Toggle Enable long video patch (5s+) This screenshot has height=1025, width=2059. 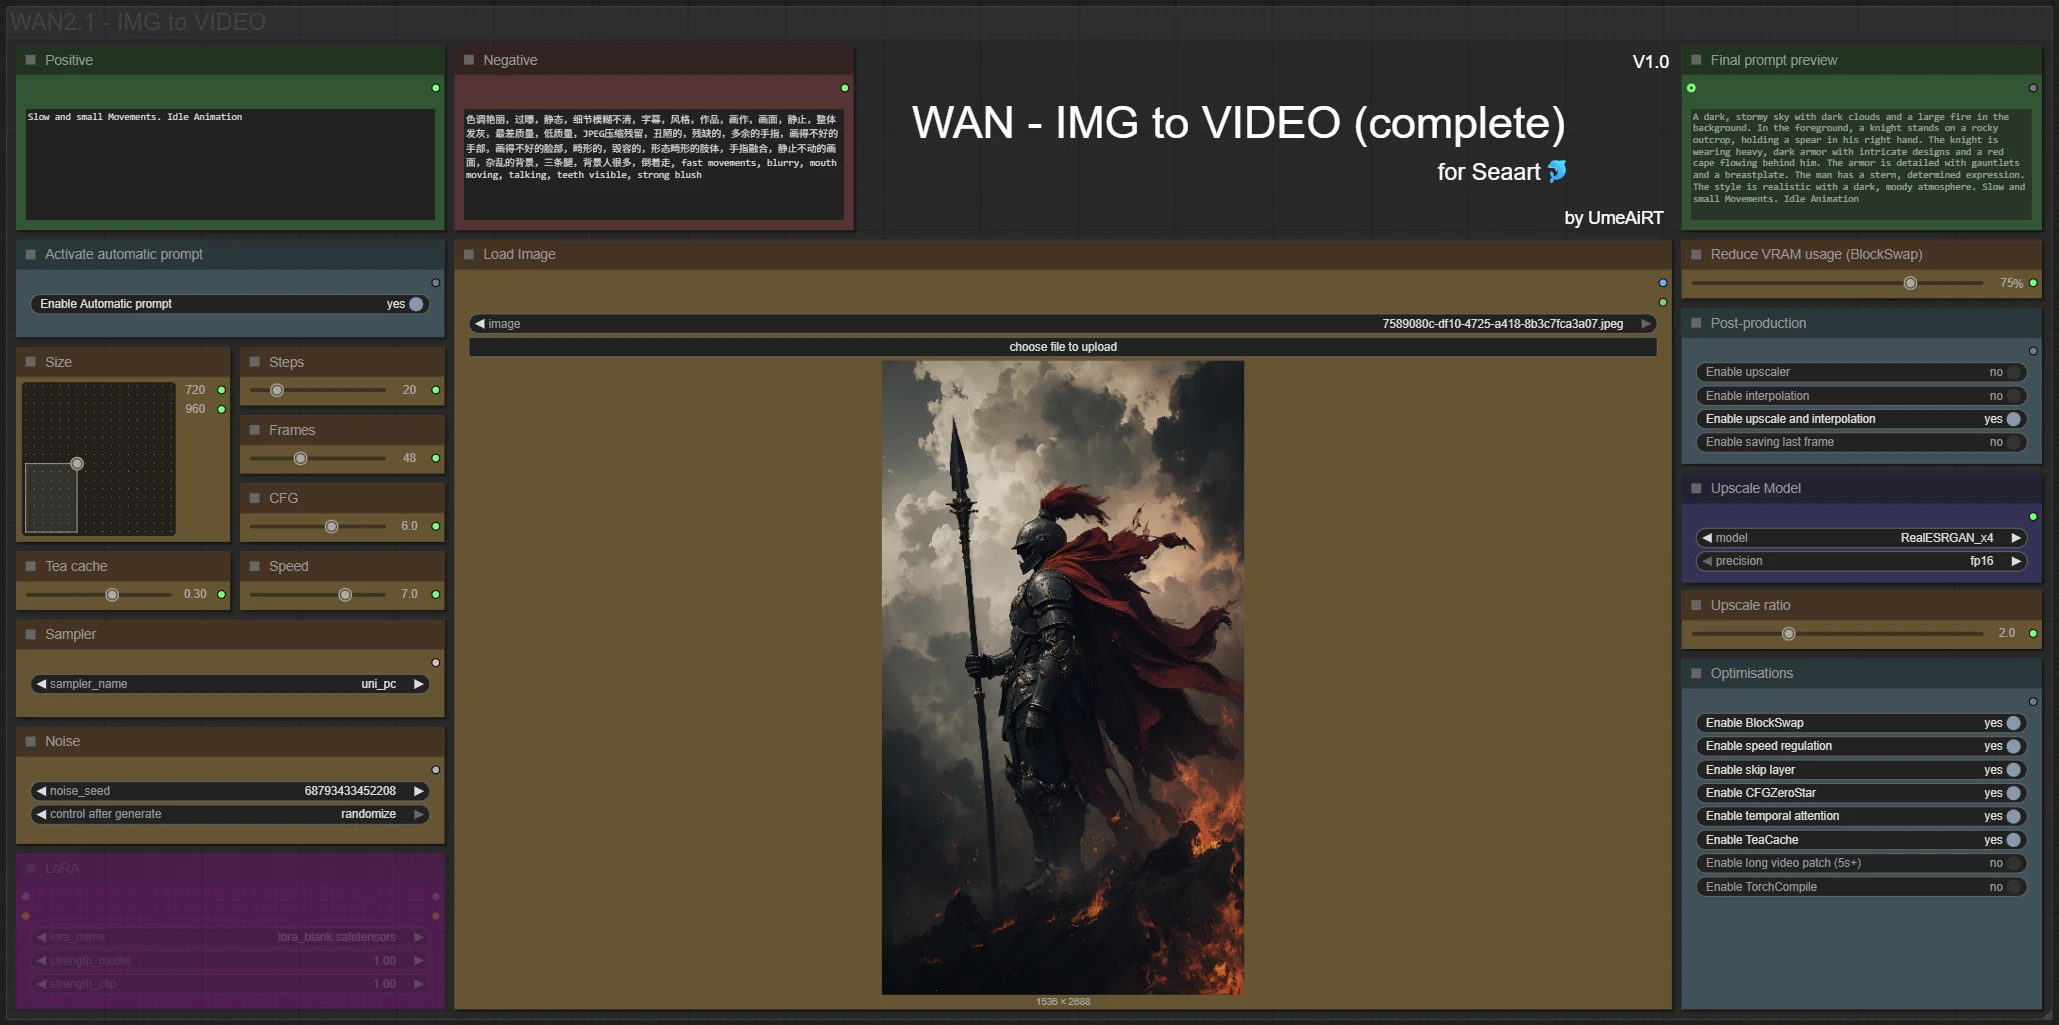2013,863
